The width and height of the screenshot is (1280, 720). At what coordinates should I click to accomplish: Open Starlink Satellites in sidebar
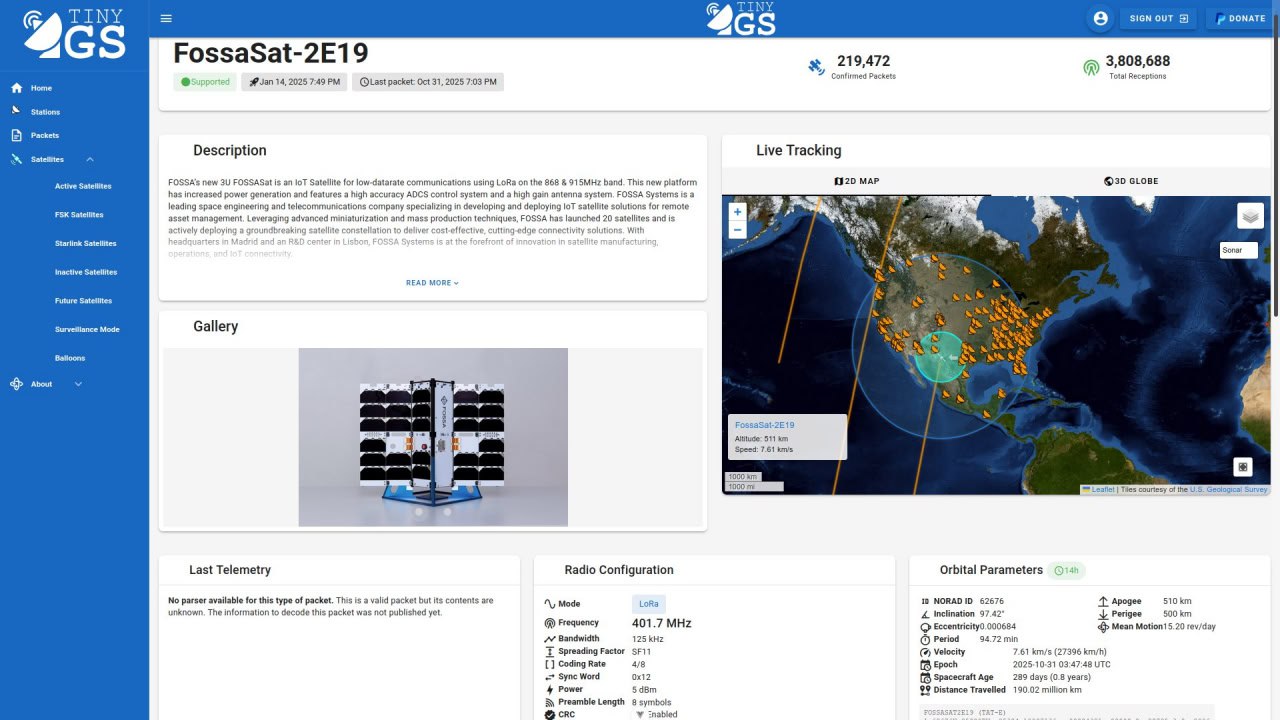pyautogui.click(x=86, y=243)
